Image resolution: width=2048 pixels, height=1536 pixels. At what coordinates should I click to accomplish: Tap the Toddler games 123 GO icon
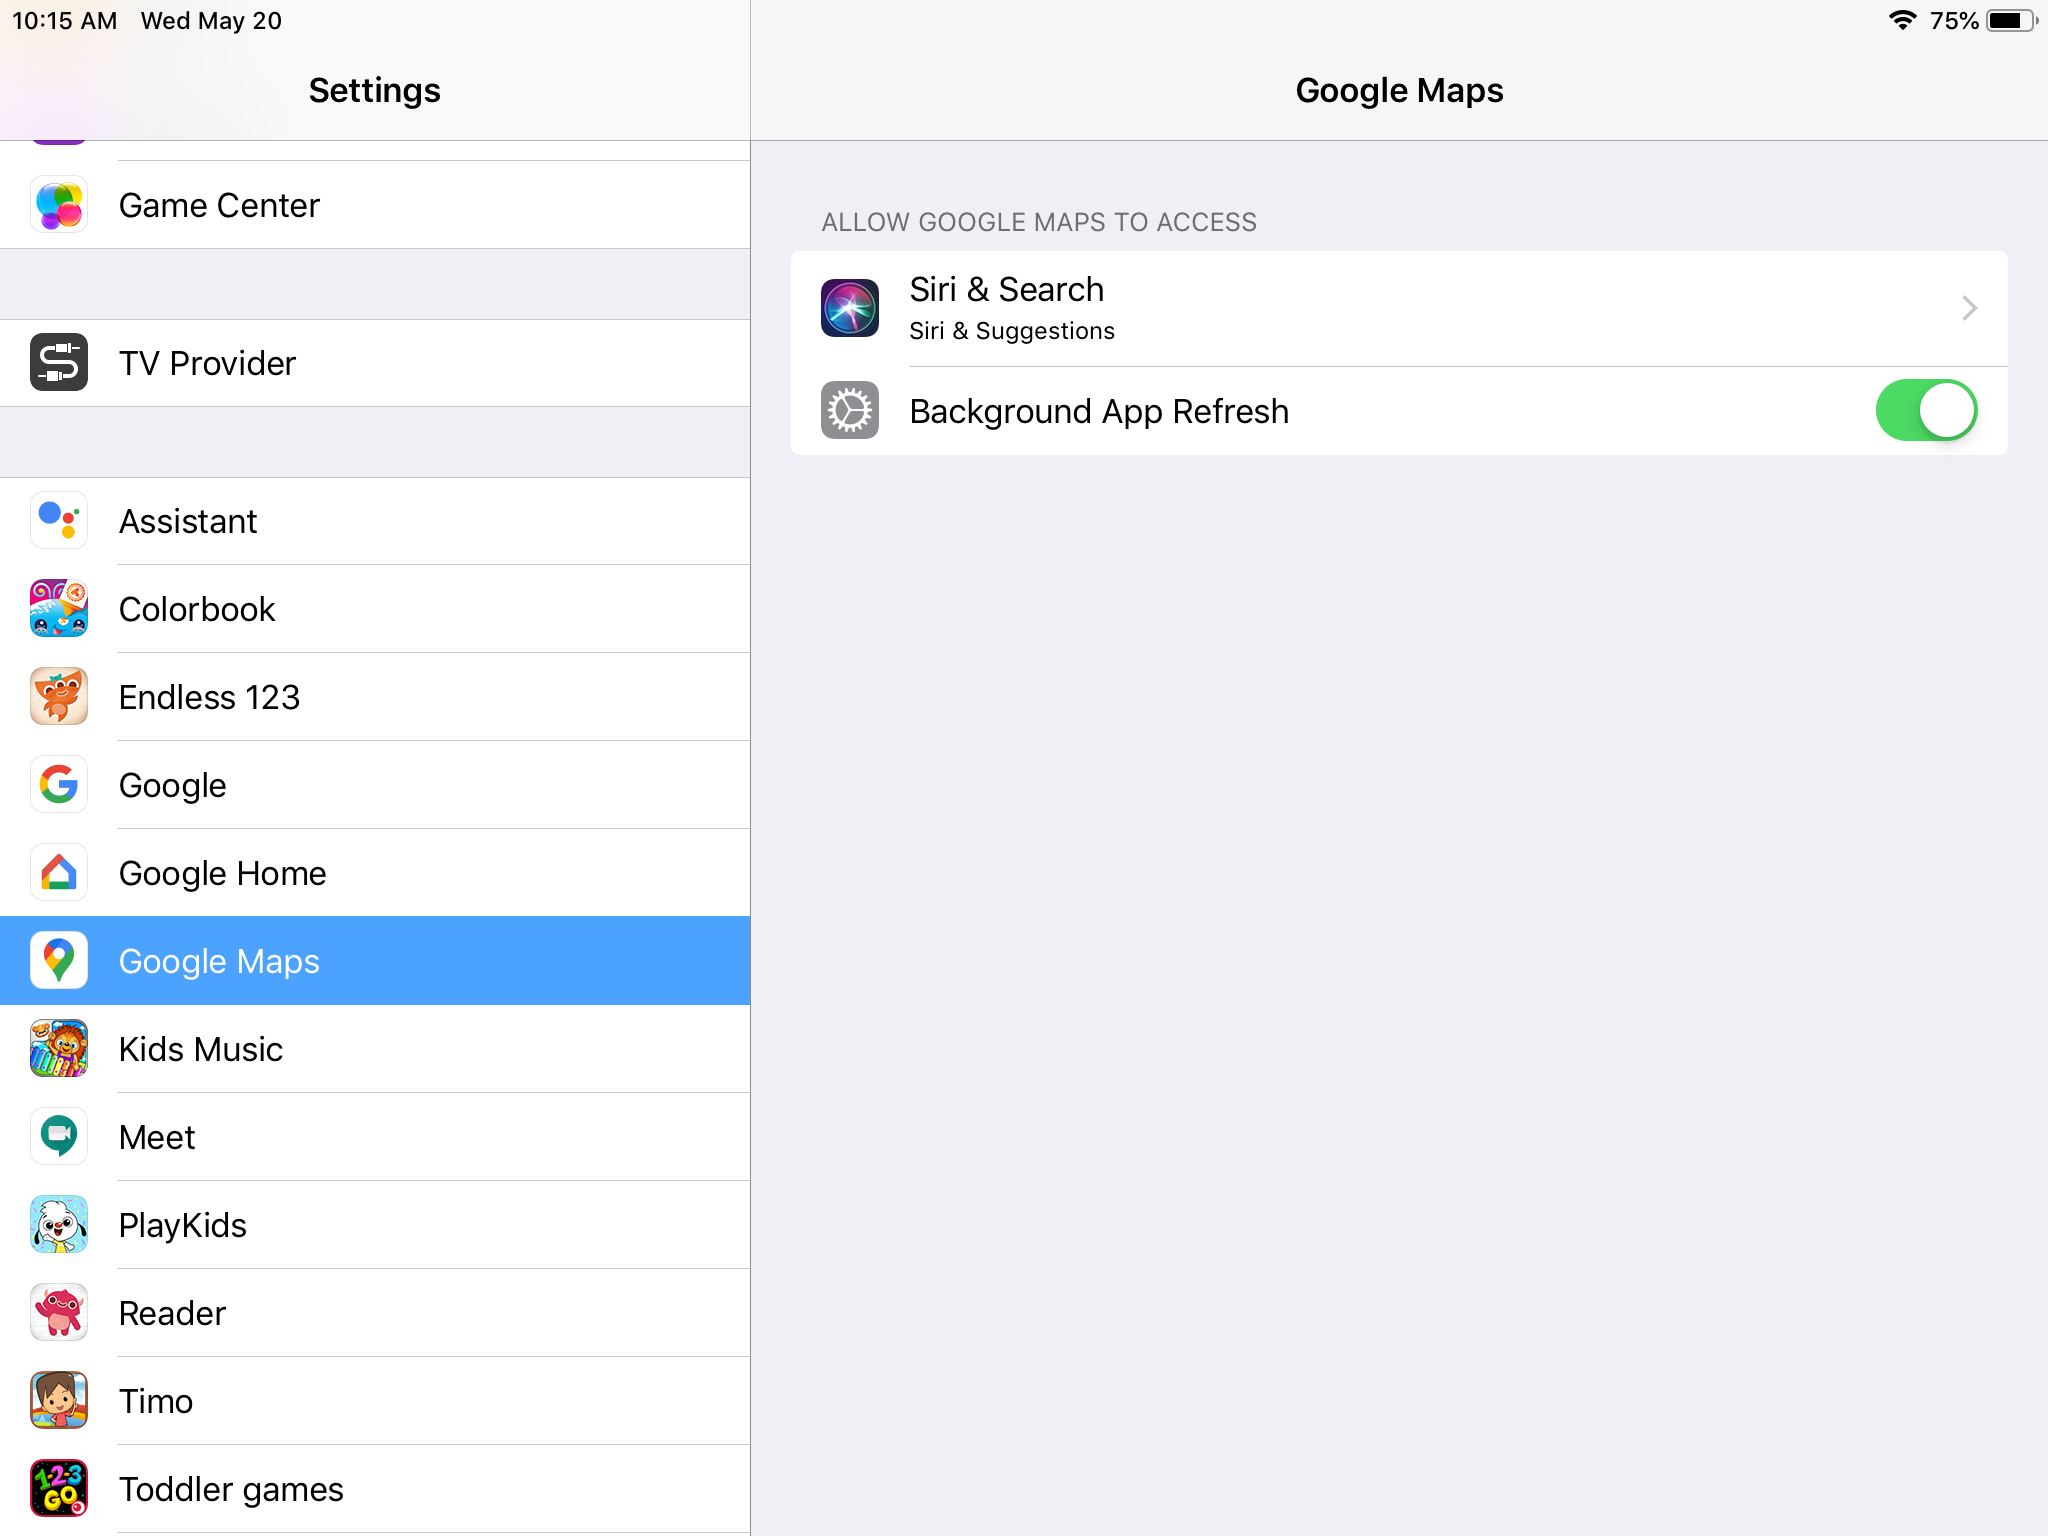(x=59, y=1489)
